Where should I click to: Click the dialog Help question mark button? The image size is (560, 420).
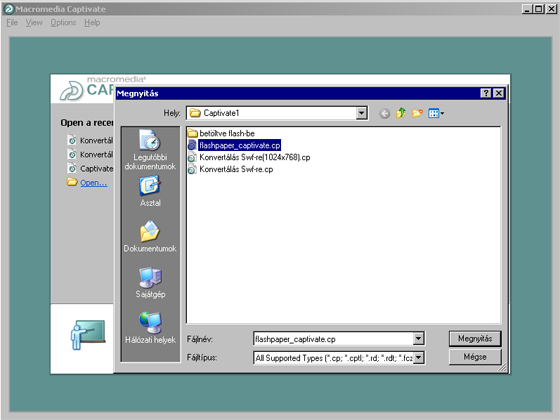click(x=485, y=94)
